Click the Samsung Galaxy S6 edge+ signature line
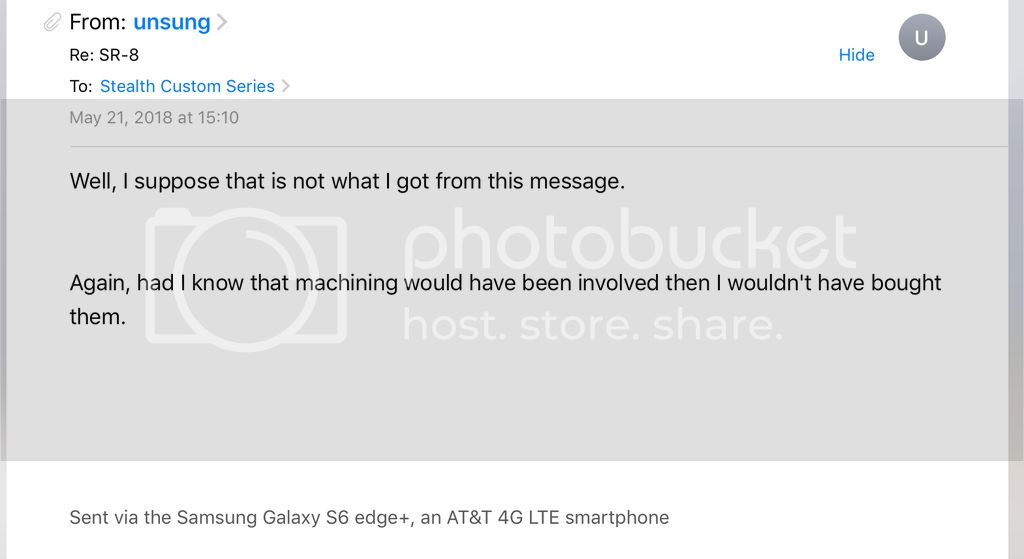The width and height of the screenshot is (1024, 559). (369, 517)
